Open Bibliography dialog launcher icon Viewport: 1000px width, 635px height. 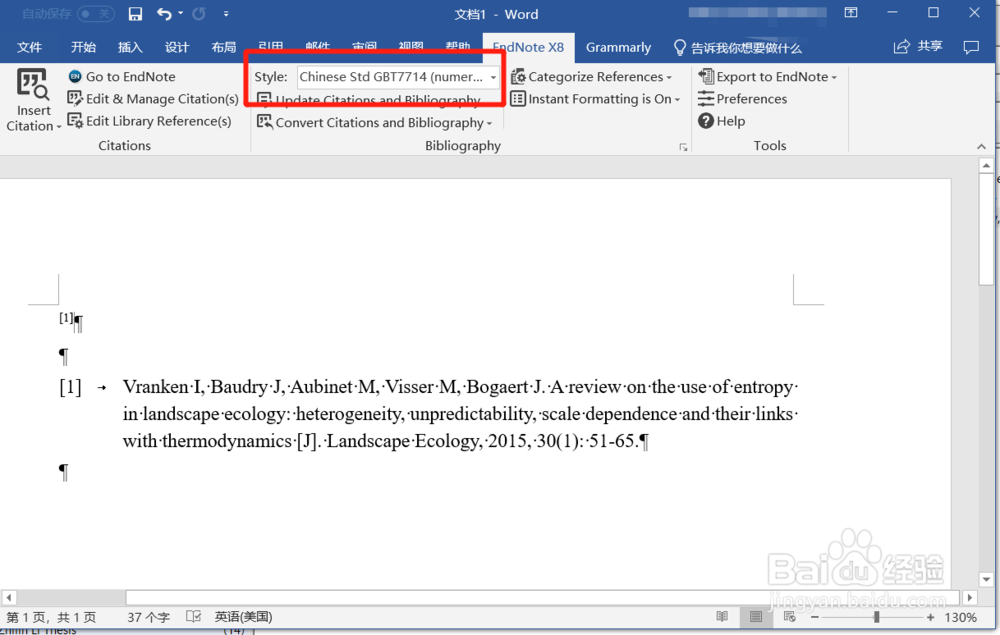[683, 147]
